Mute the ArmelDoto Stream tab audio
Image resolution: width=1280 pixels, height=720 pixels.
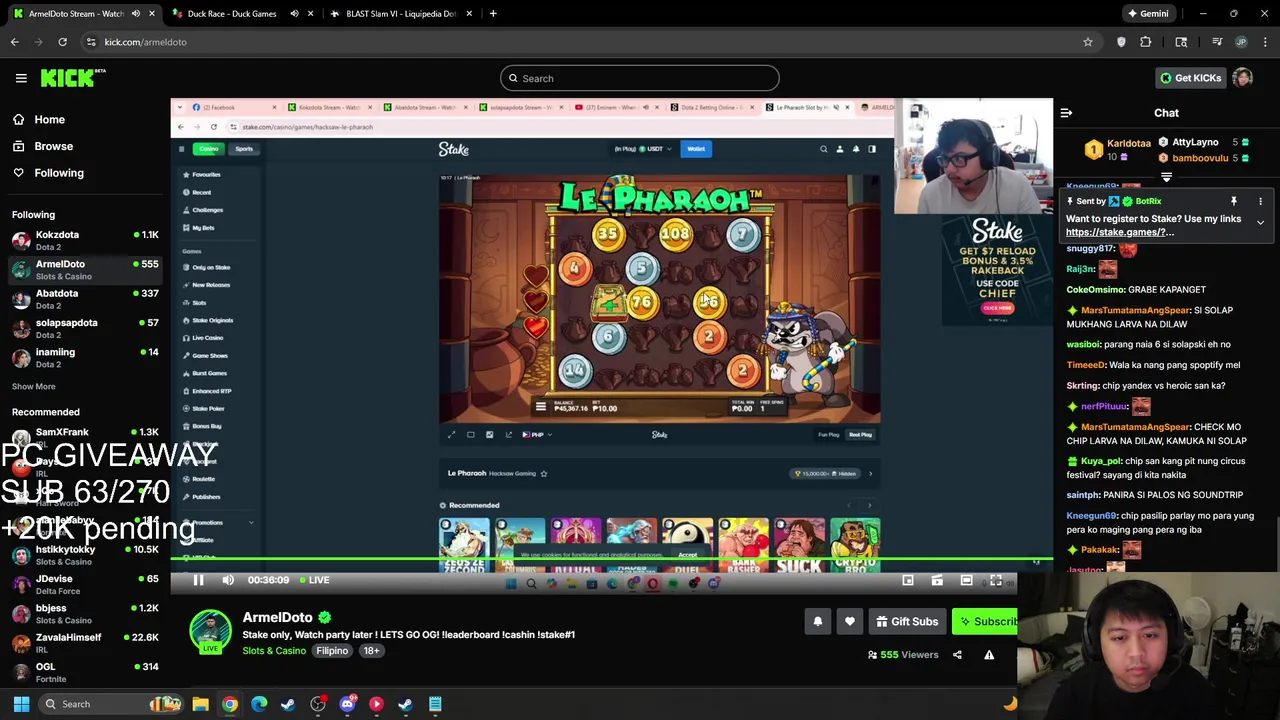[136, 14]
